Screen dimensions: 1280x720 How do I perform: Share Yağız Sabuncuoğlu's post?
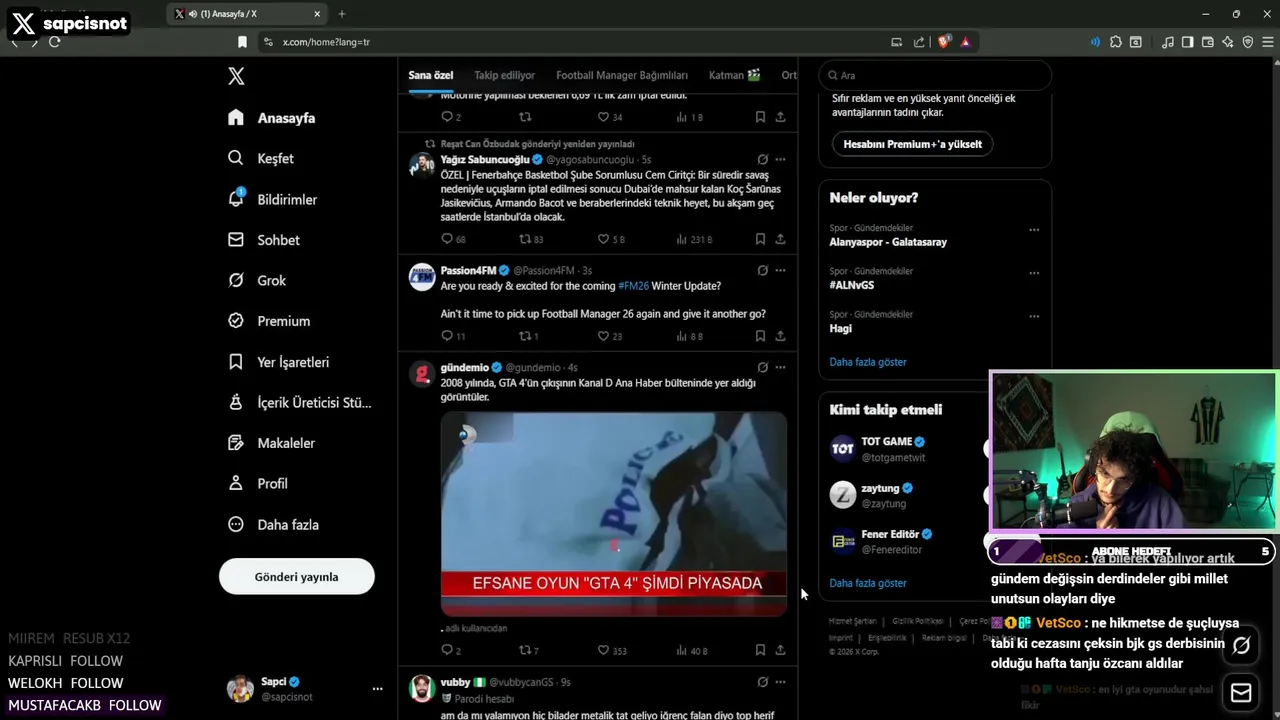tap(780, 239)
